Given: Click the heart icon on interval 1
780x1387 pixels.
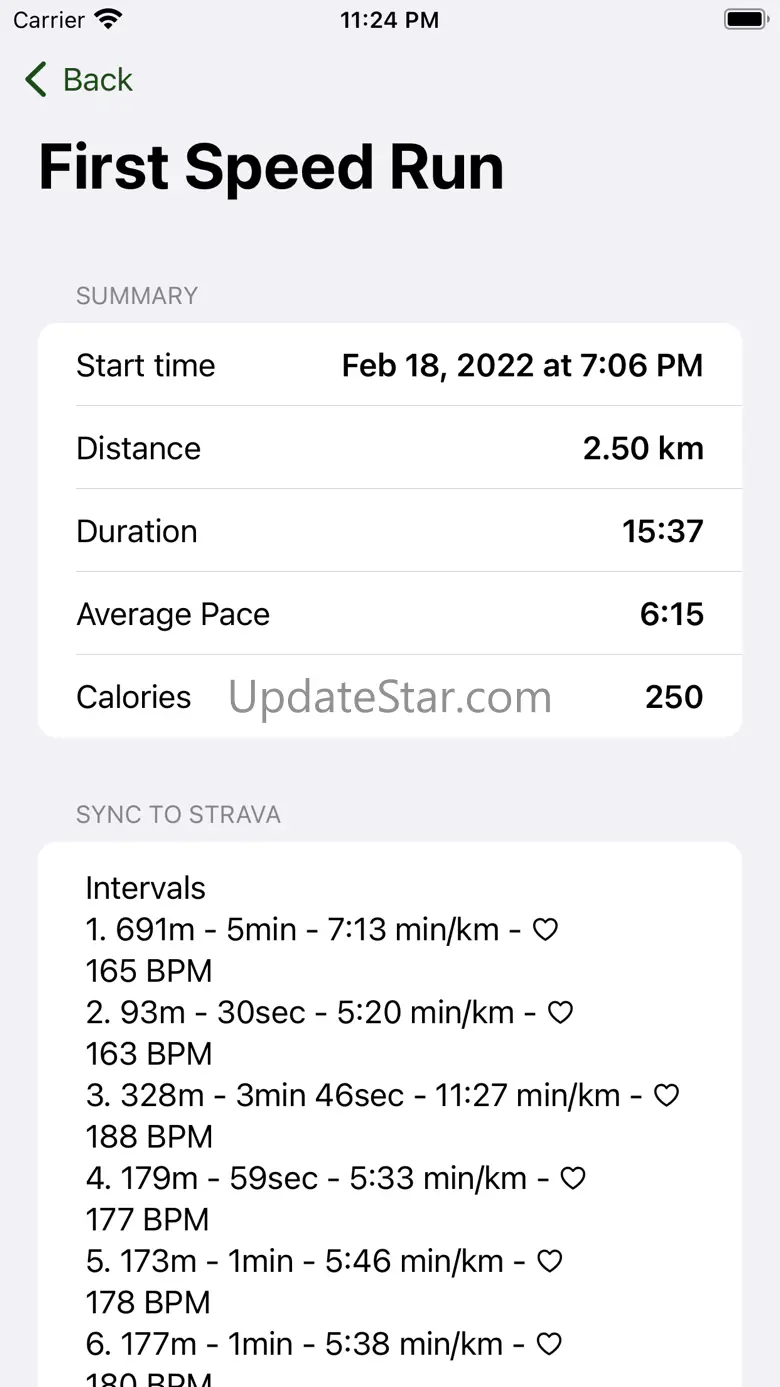Looking at the screenshot, I should tap(545, 930).
